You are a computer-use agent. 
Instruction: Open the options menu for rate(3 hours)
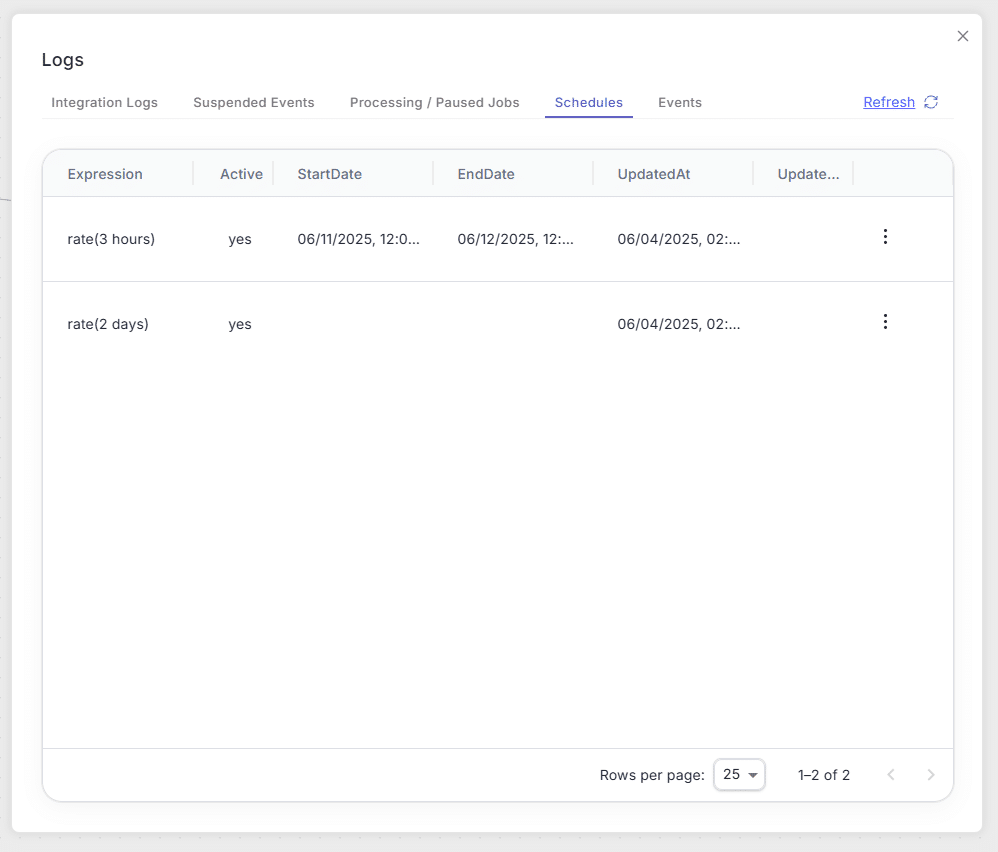(885, 237)
